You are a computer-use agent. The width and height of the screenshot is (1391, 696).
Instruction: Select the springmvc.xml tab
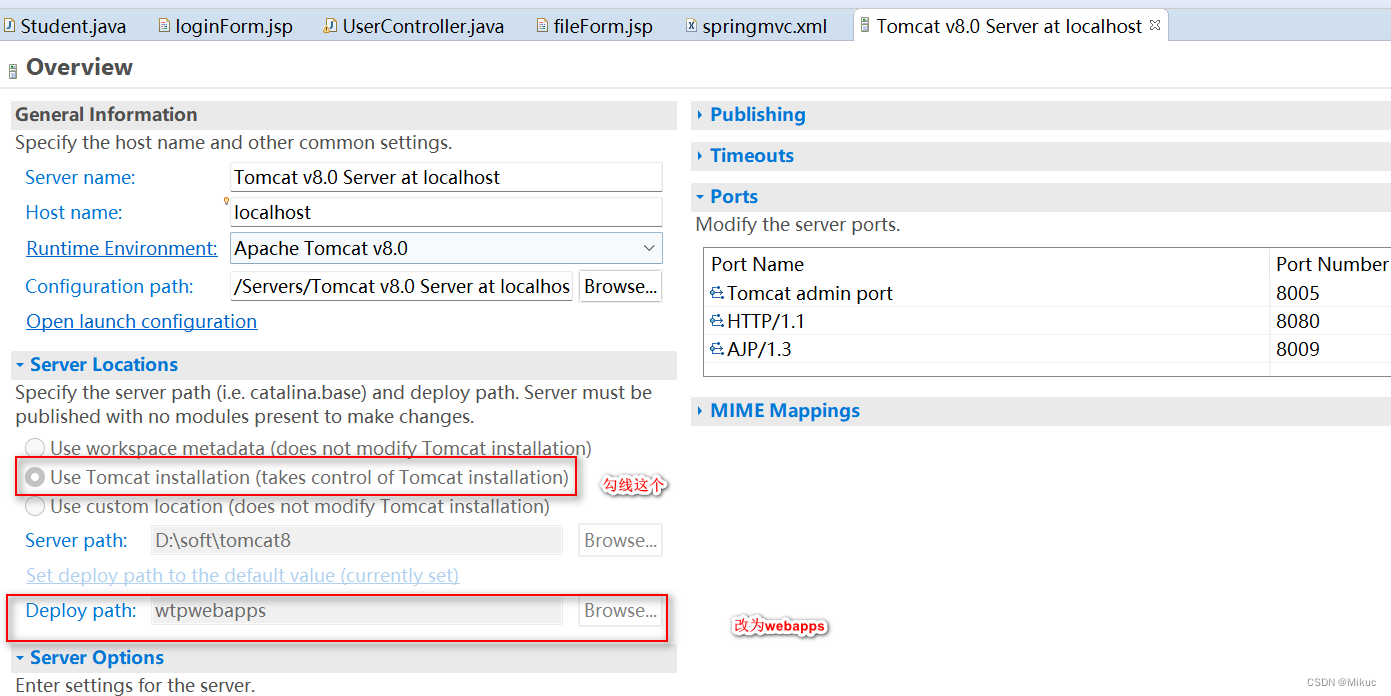(757, 26)
